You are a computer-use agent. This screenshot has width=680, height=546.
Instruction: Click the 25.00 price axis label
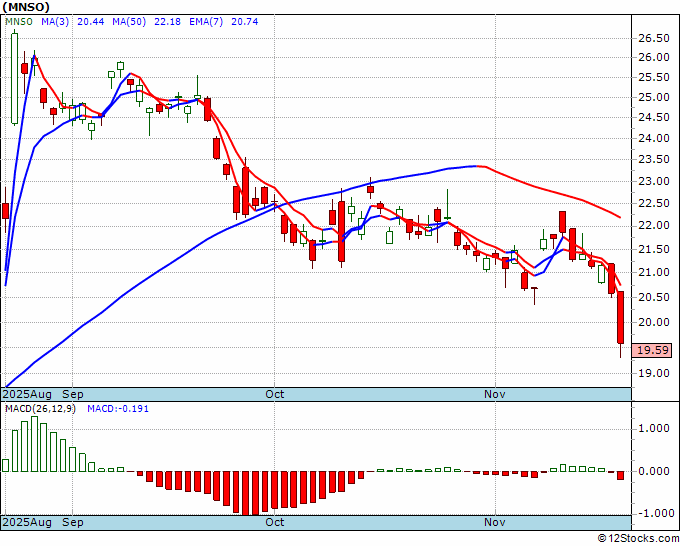point(654,97)
